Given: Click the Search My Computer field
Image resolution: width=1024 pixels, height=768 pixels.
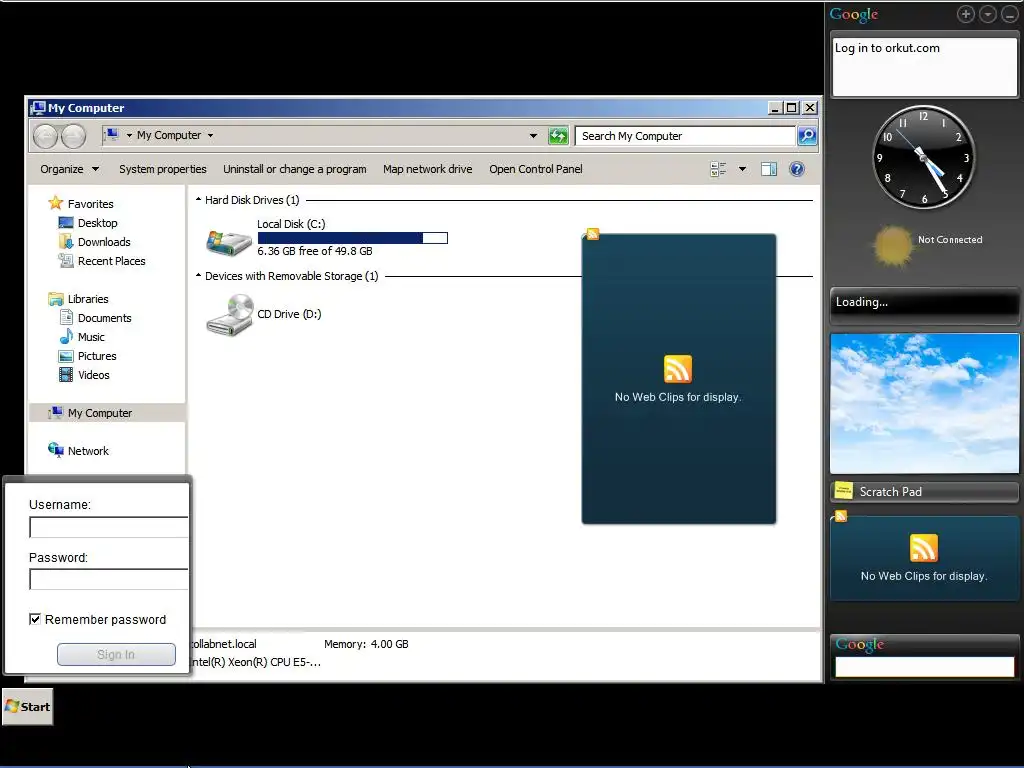Looking at the screenshot, I should coord(686,136).
